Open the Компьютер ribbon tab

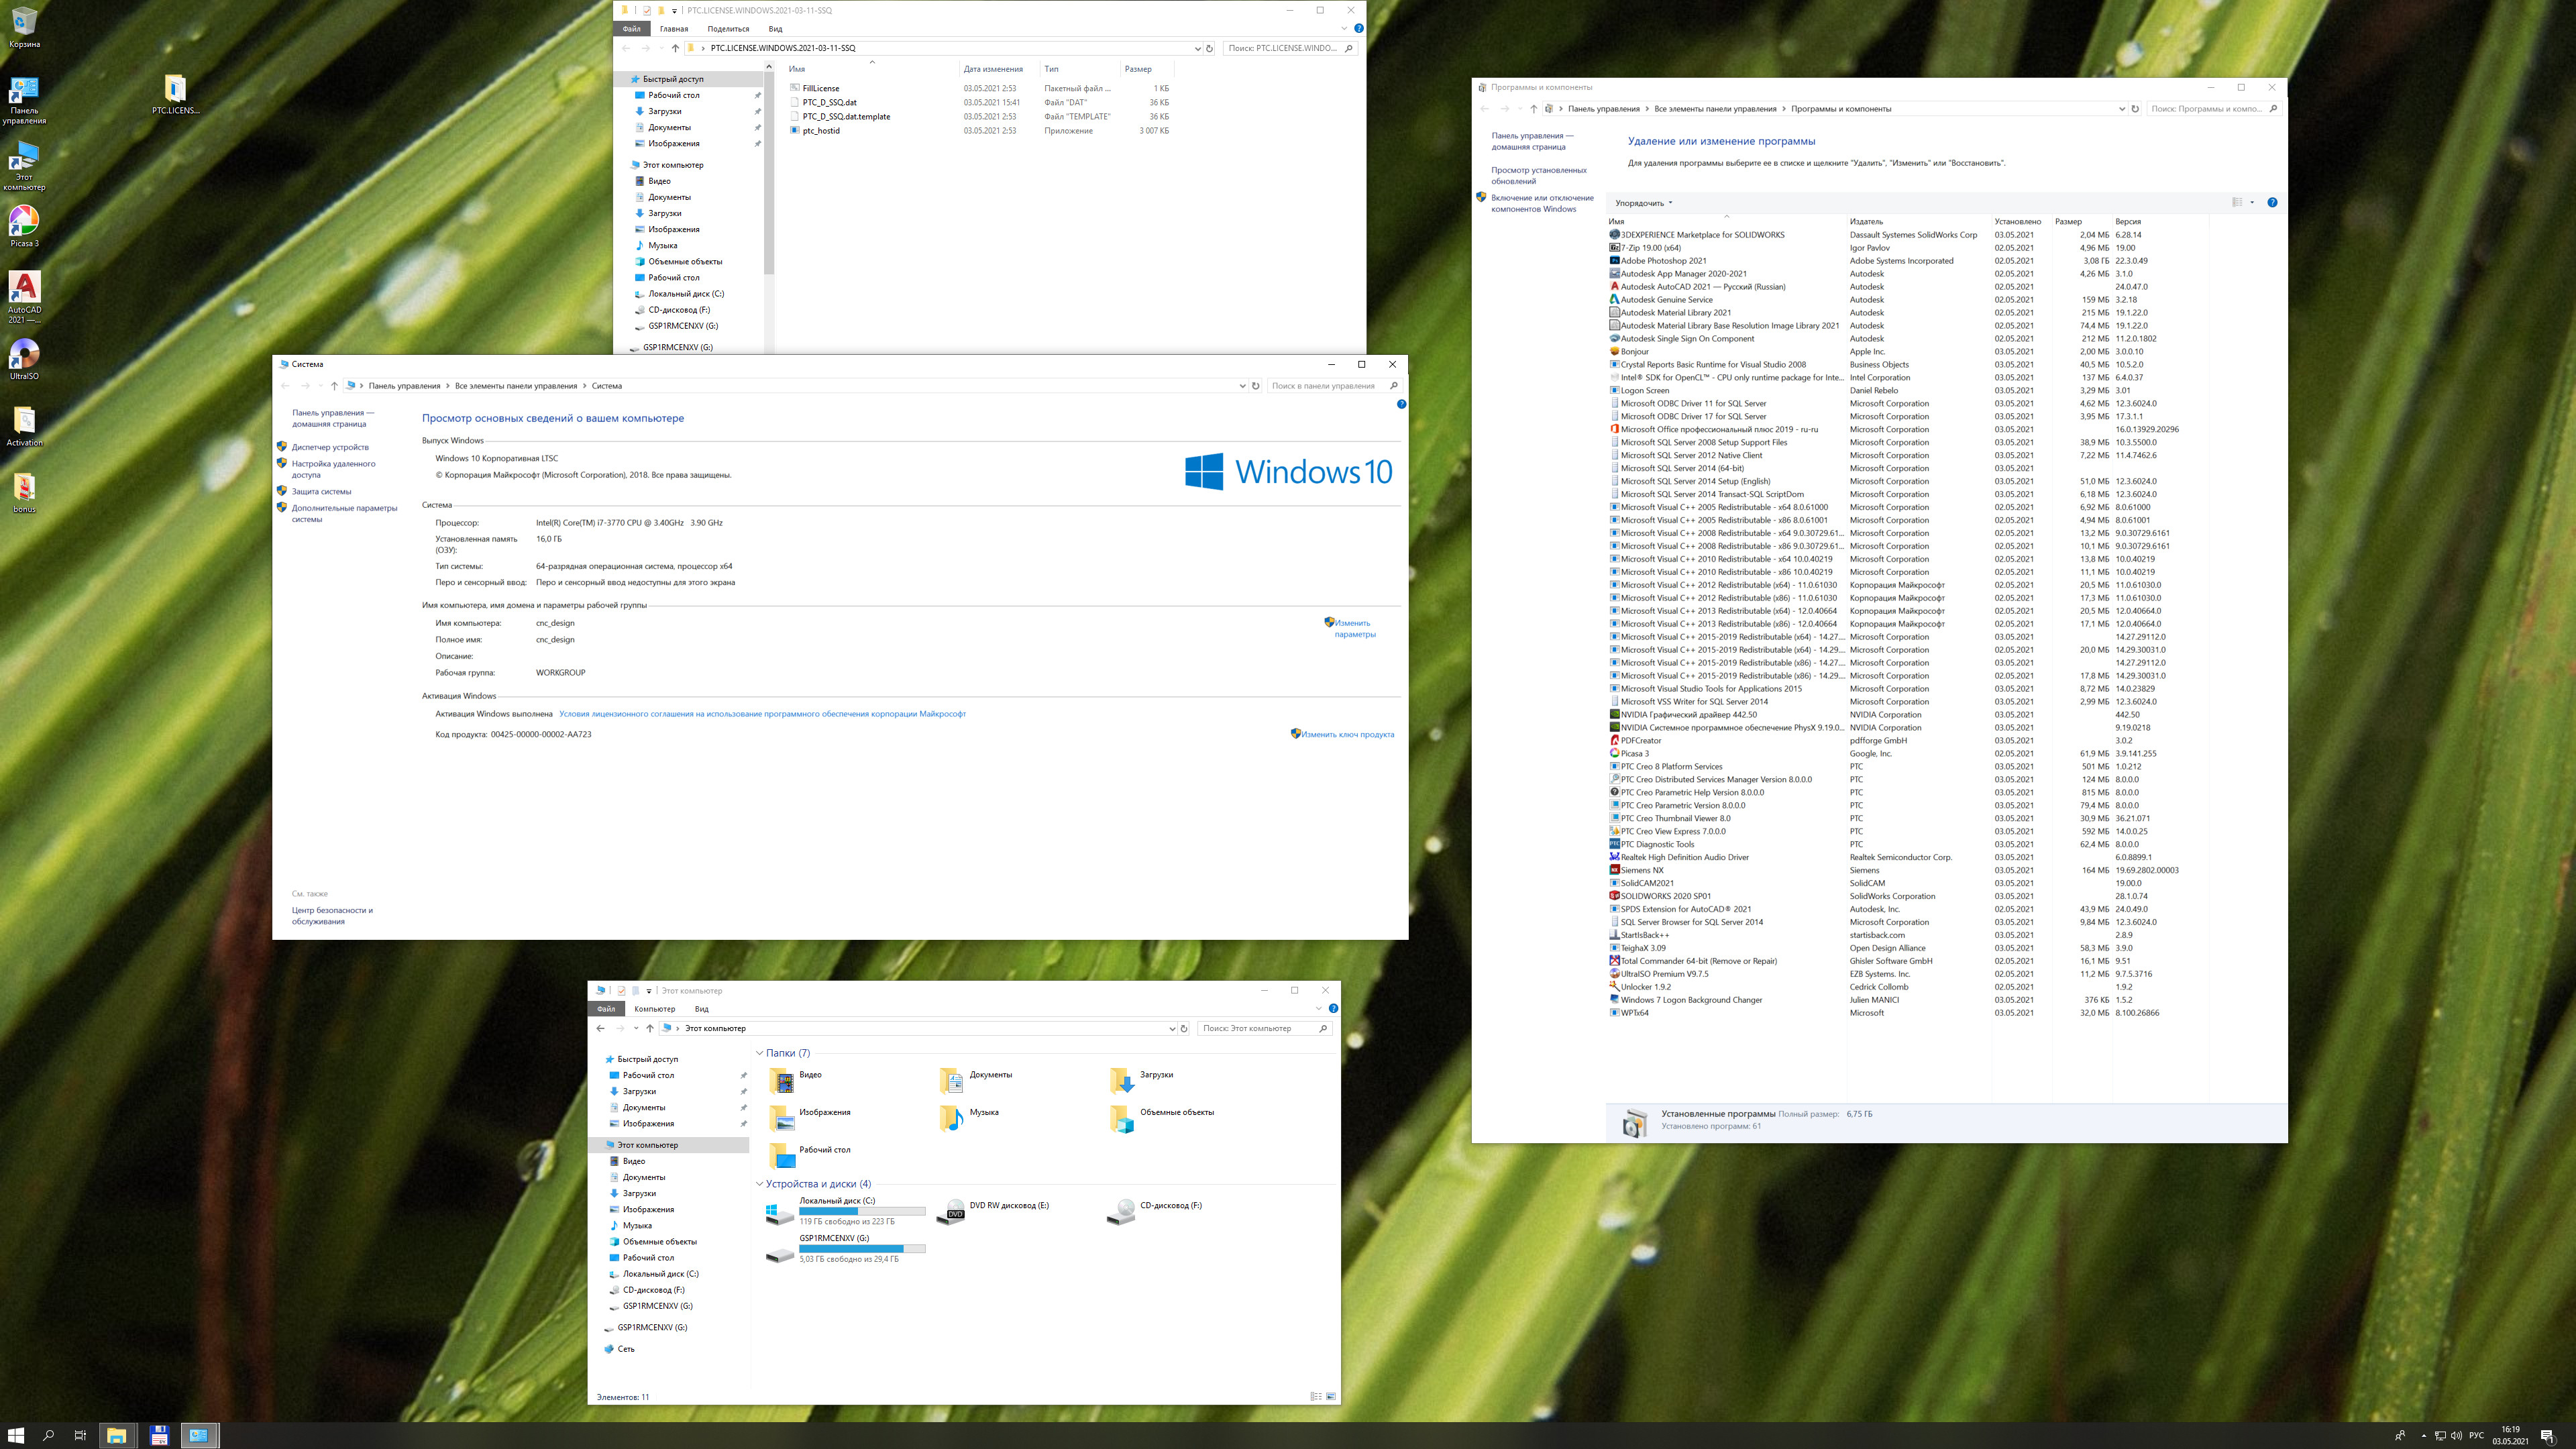(x=654, y=1009)
